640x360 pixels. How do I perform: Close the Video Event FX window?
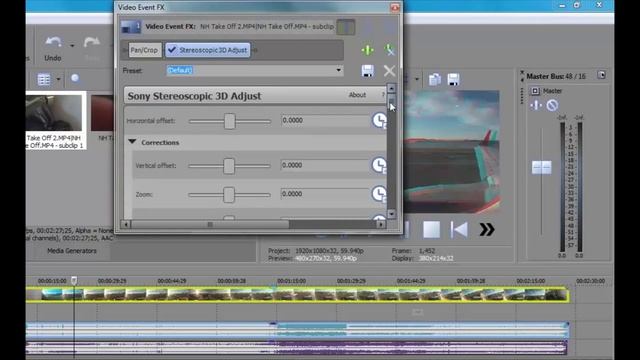(395, 7)
